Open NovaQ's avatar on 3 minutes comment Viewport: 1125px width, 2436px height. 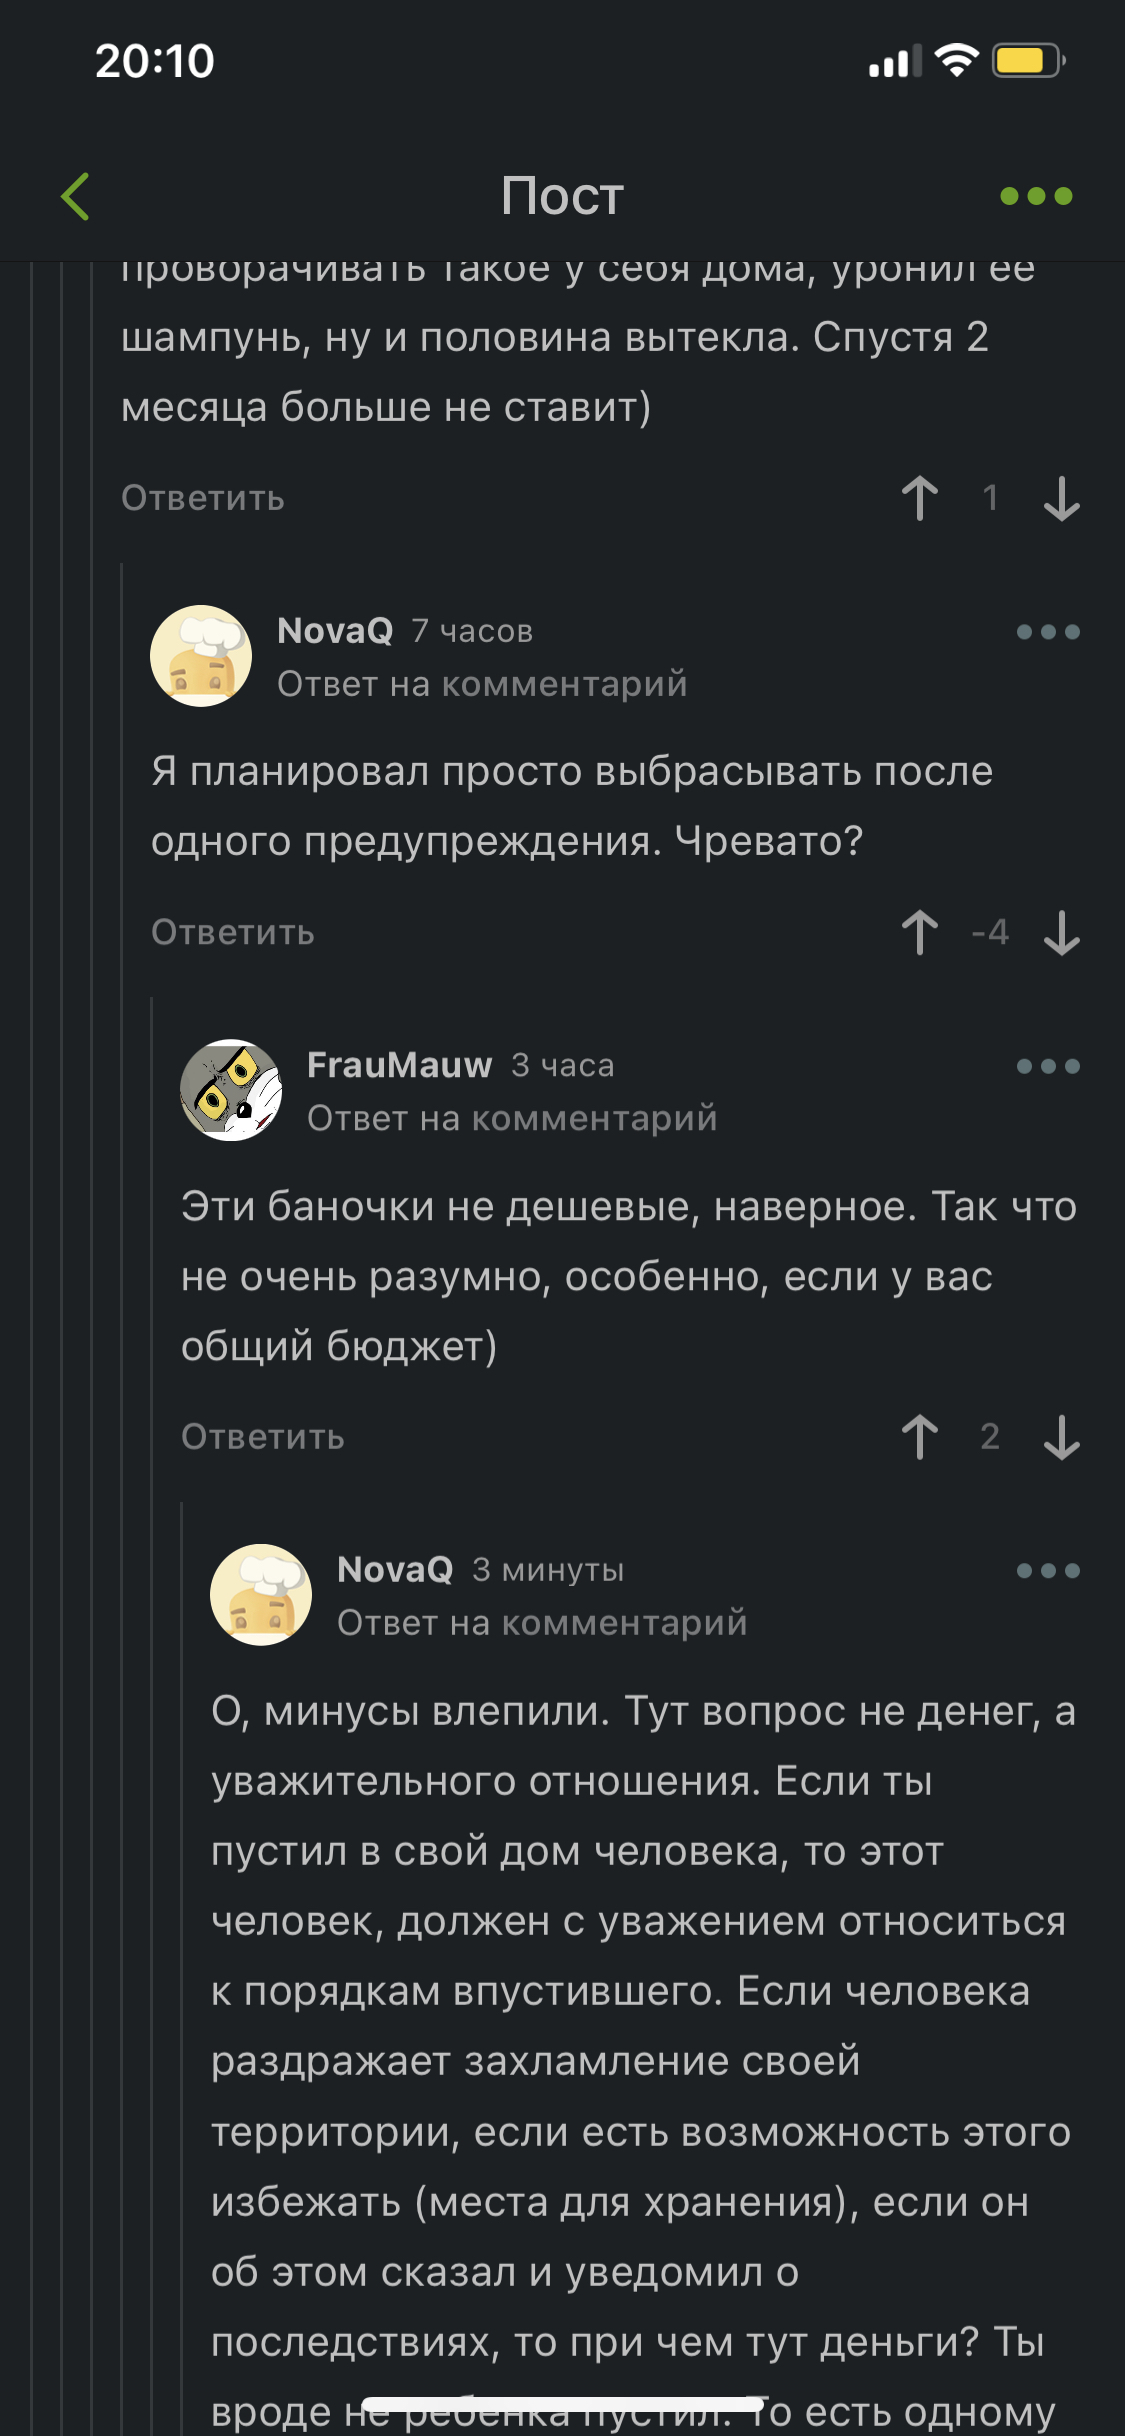click(261, 1595)
